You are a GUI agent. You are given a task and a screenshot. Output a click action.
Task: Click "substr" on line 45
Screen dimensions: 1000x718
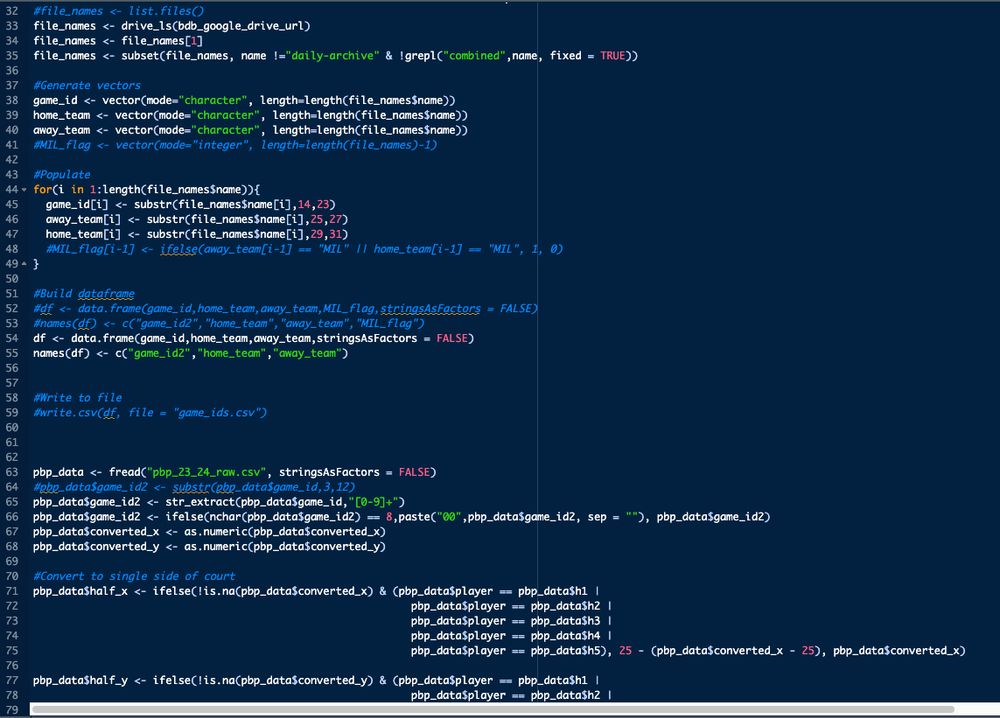[152, 205]
